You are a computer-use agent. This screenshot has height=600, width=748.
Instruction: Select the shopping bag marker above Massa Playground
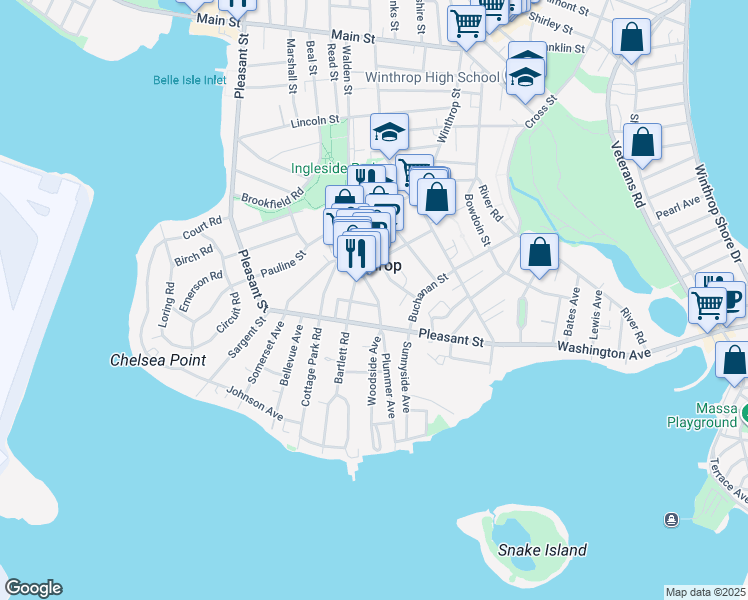(733, 363)
